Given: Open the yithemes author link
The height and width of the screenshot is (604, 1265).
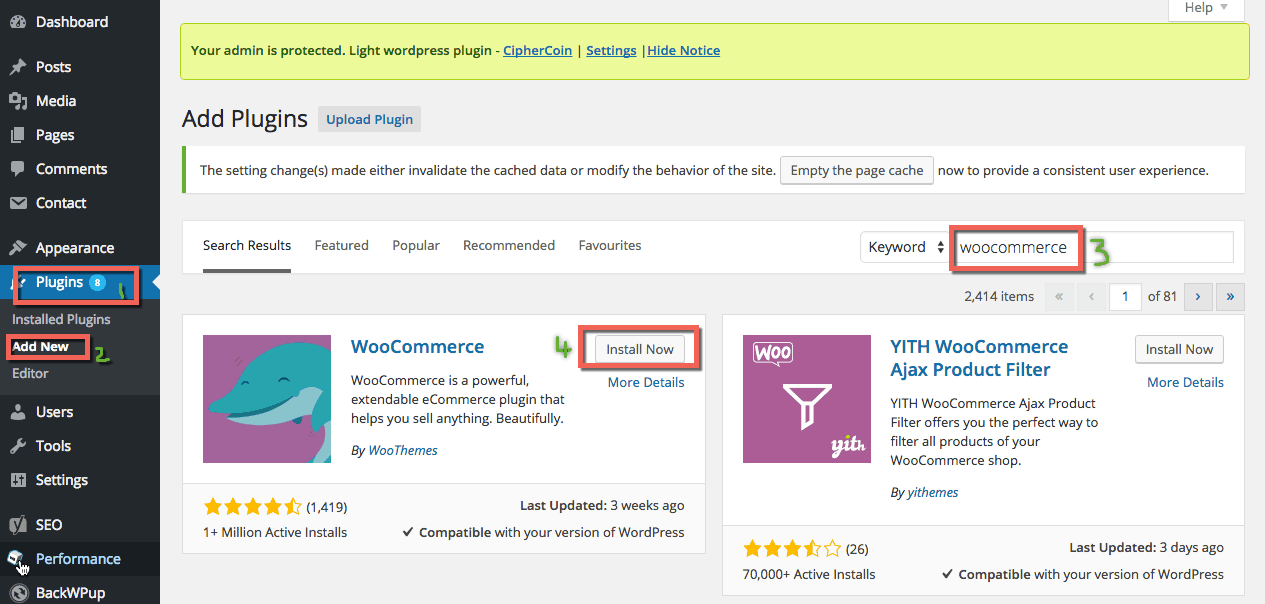Looking at the screenshot, I should (x=932, y=493).
